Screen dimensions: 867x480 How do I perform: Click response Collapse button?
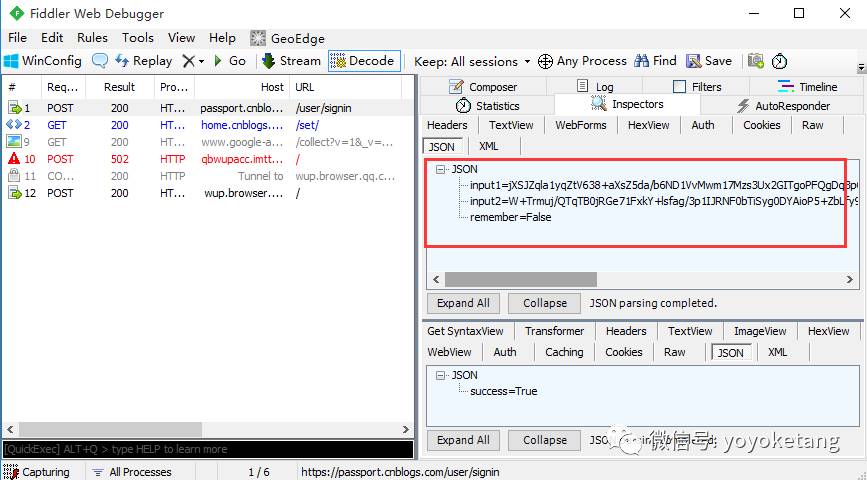pyautogui.click(x=545, y=440)
